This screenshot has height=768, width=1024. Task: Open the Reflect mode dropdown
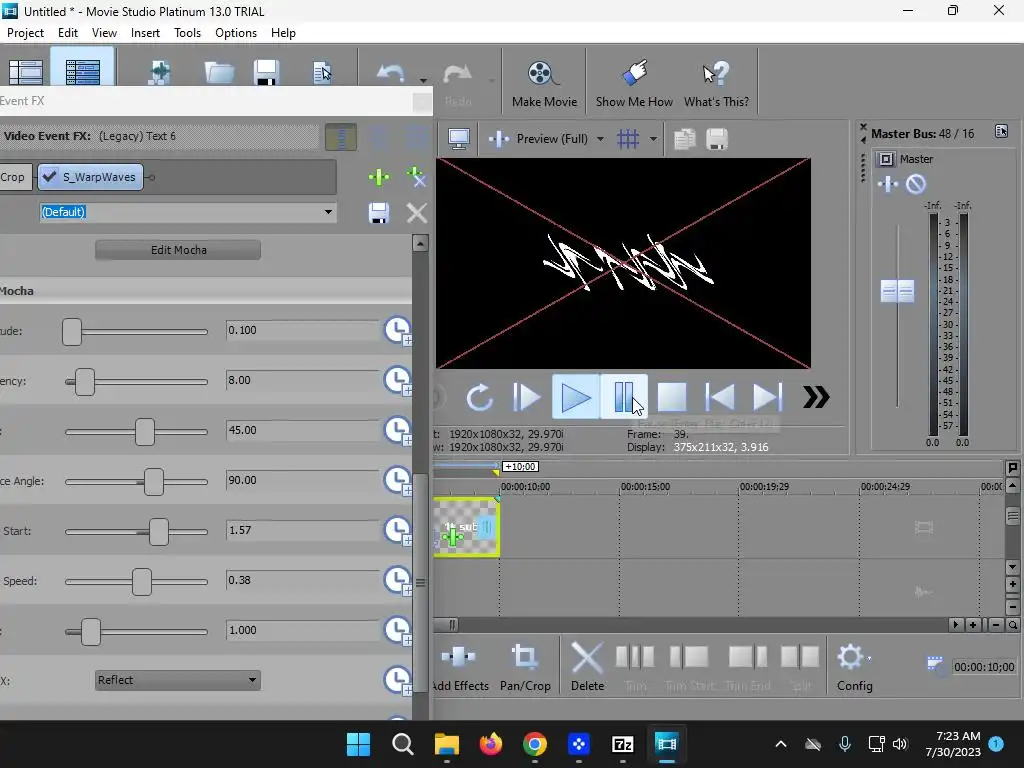178,680
